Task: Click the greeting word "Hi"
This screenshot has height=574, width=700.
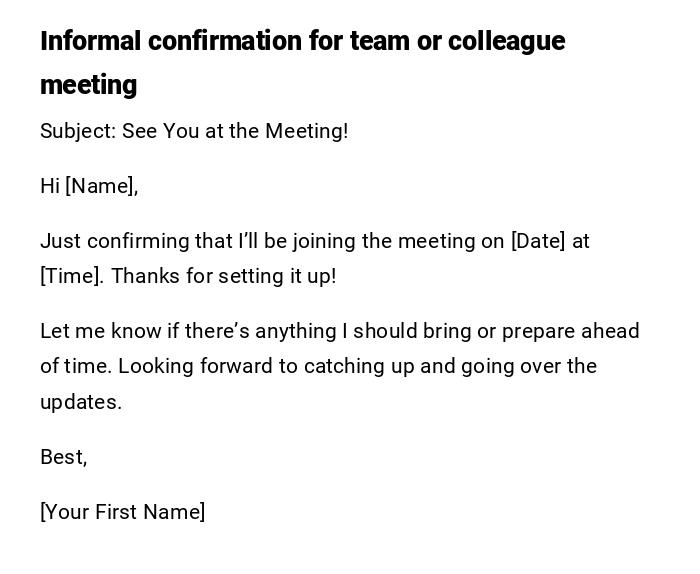Action: tap(50, 186)
